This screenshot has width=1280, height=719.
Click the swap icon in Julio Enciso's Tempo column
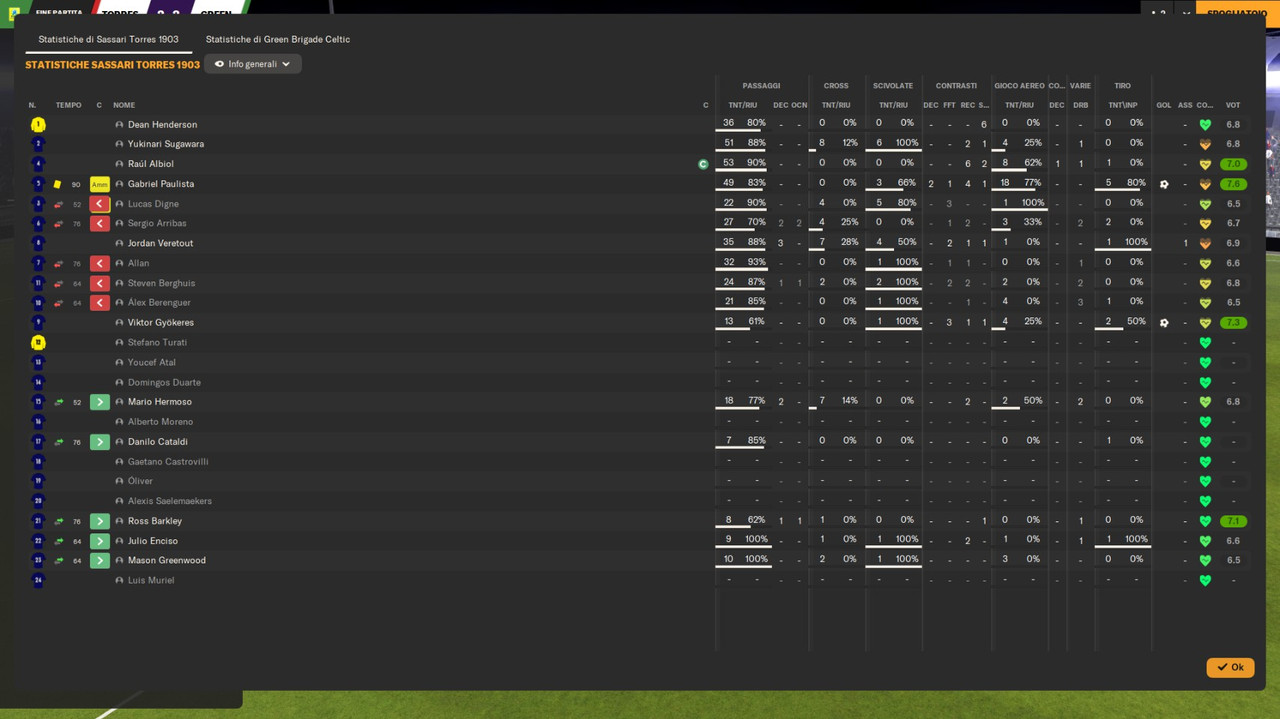coord(58,541)
